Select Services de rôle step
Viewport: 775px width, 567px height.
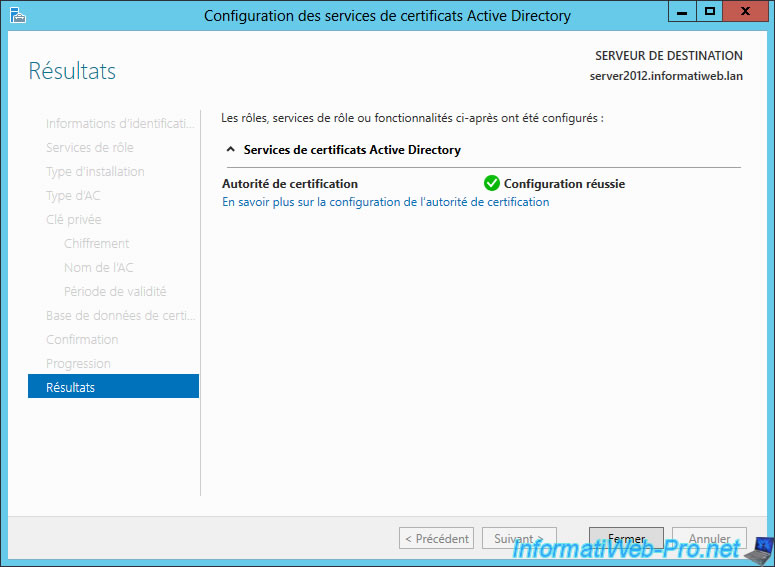tap(90, 147)
